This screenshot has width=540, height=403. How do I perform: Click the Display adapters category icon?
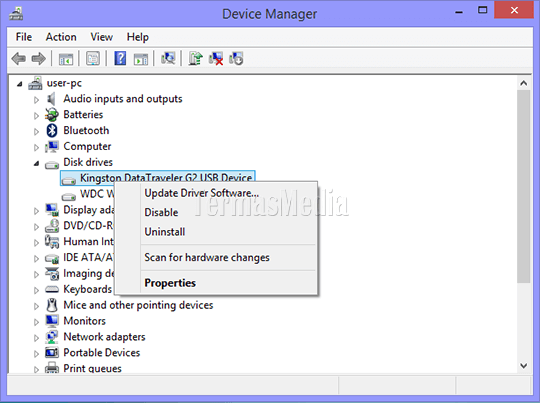[x=52, y=209]
